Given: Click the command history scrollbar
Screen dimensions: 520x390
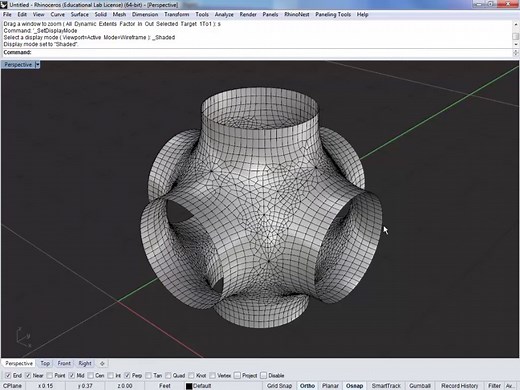Looking at the screenshot, I should pyautogui.click(x=516, y=35).
